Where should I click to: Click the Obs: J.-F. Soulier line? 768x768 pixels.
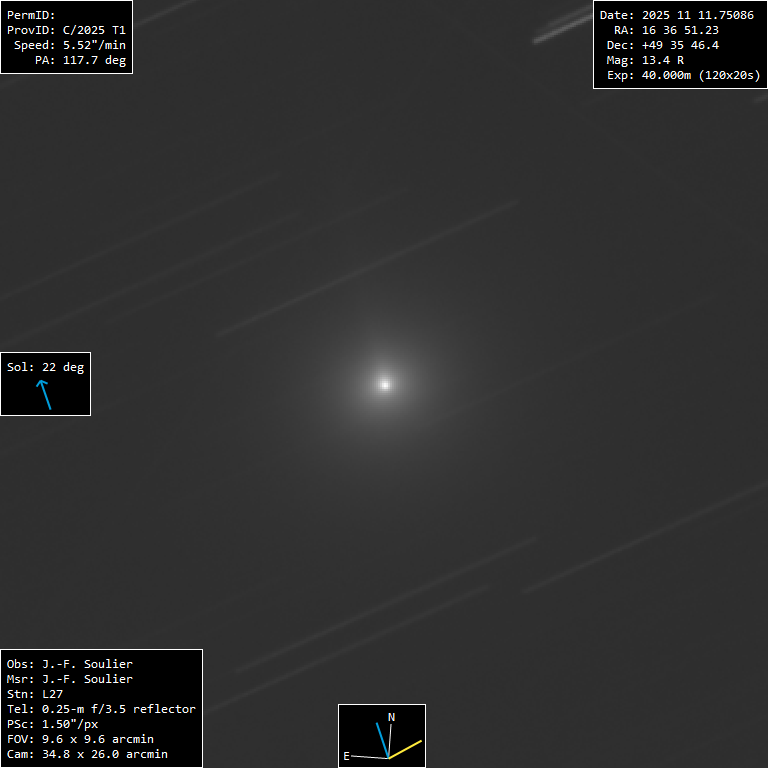click(70, 664)
